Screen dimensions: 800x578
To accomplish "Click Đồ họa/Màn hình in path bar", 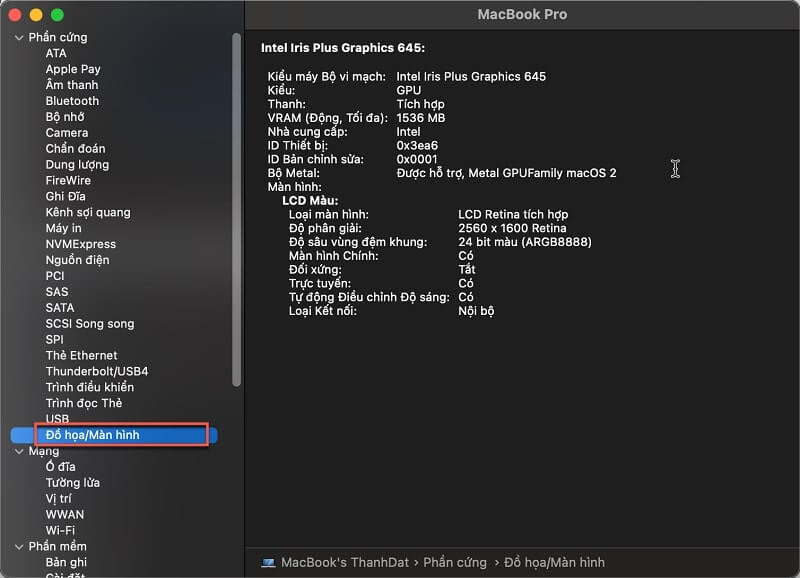I will pyautogui.click(x=554, y=563).
